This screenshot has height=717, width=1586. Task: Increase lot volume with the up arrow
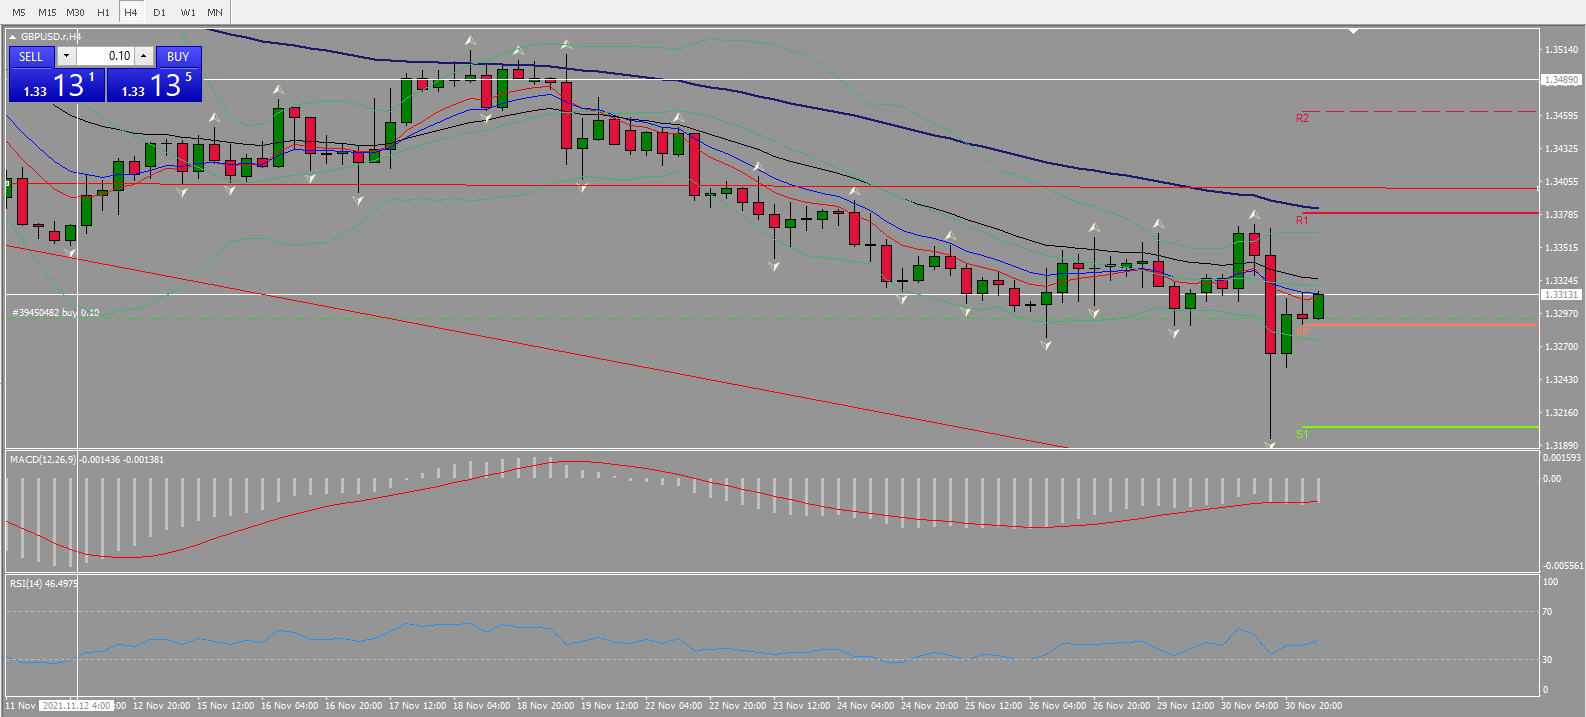click(x=144, y=56)
